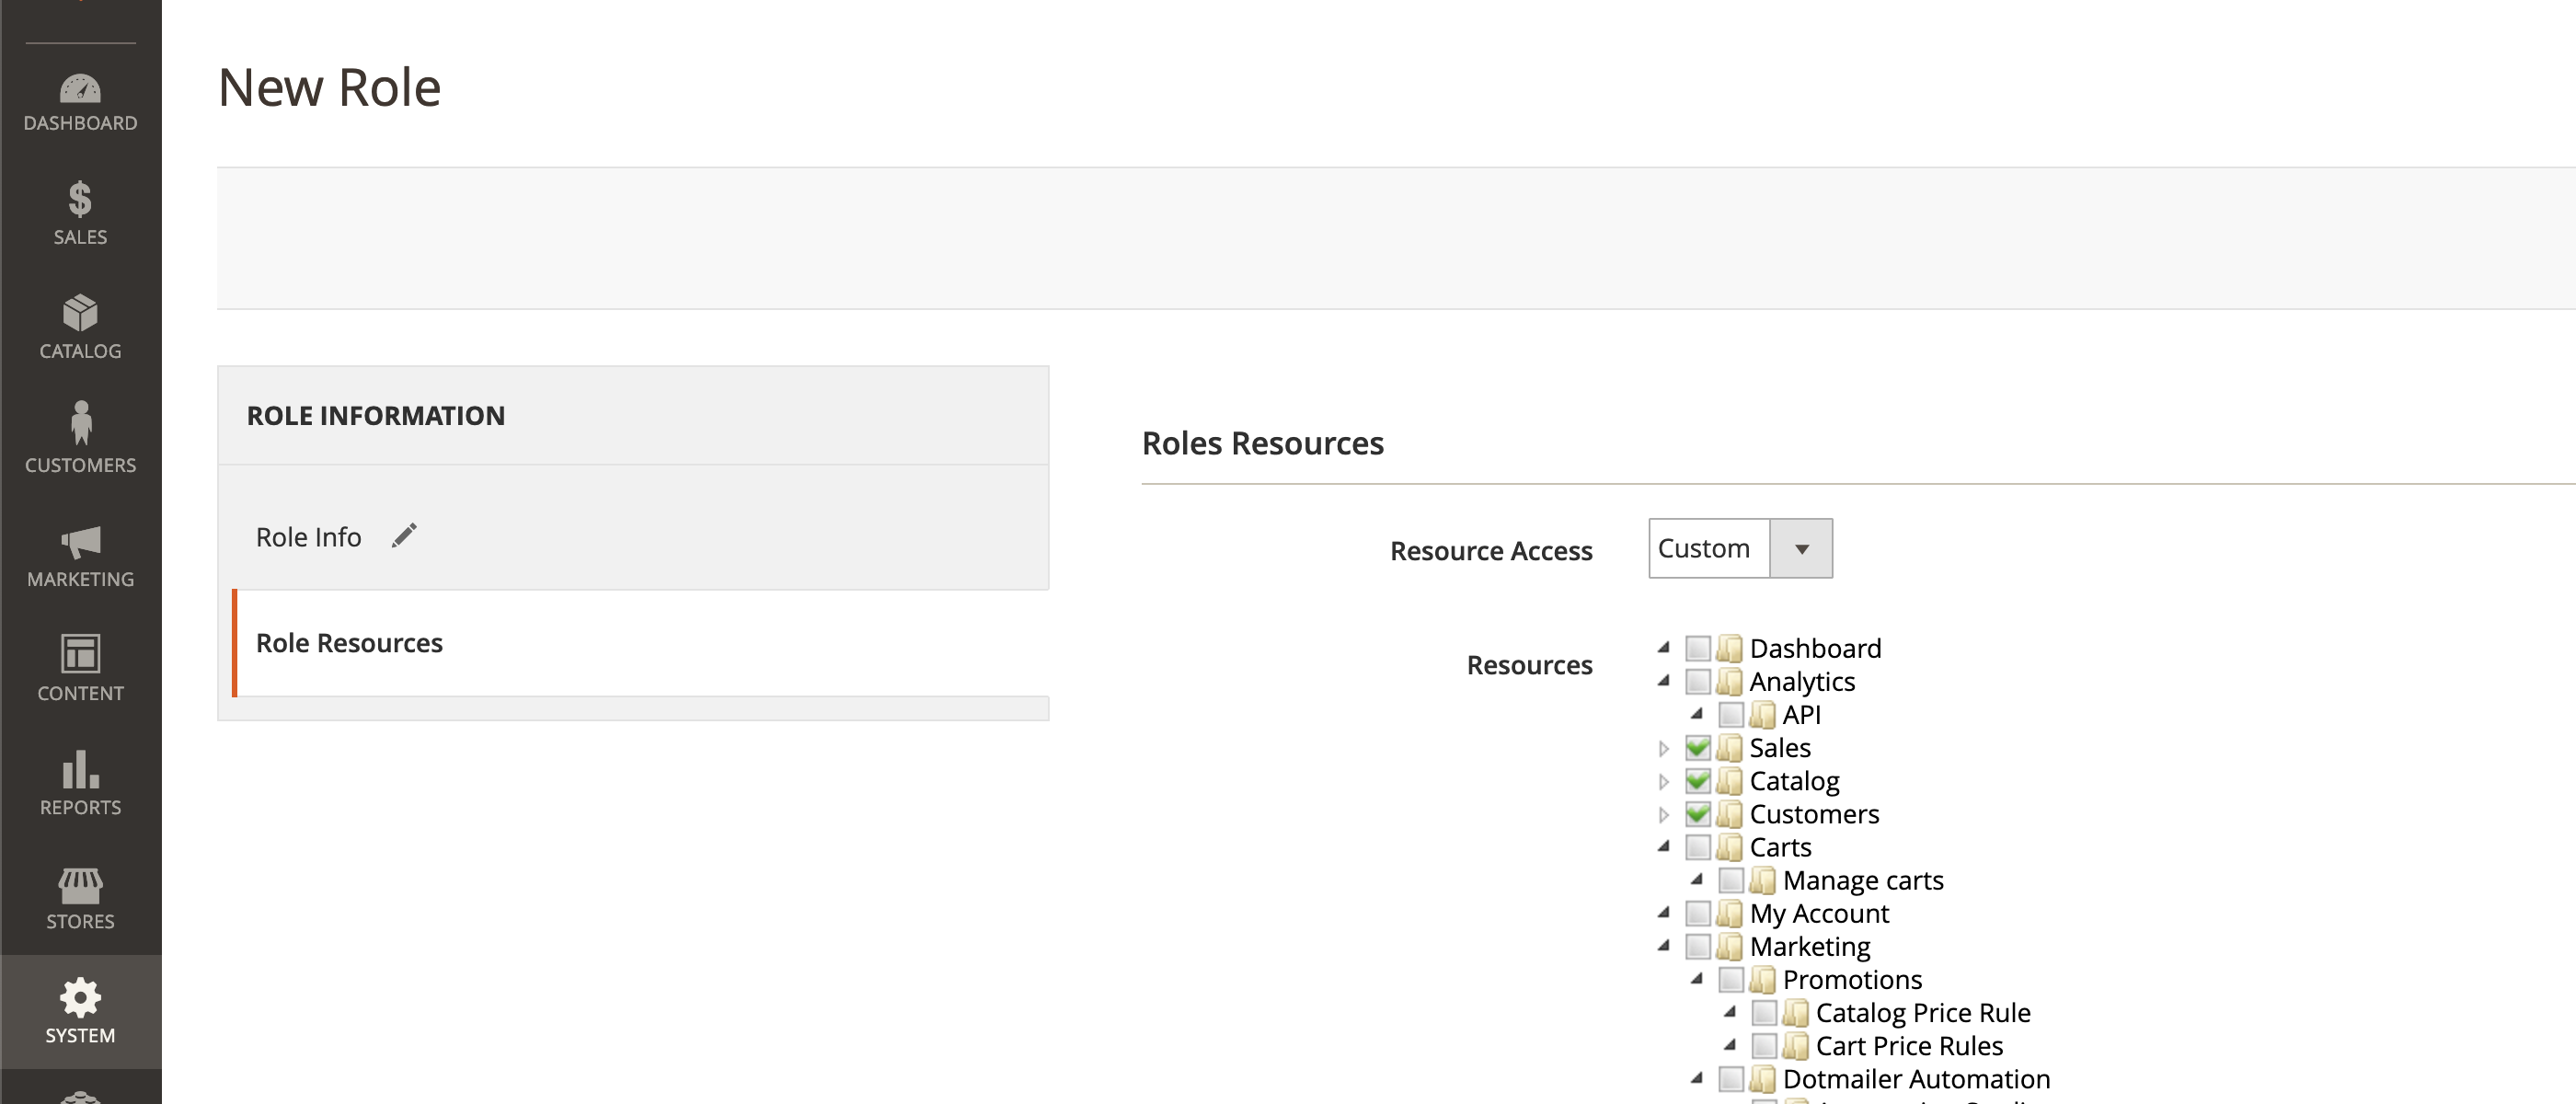Collapse the Marketing tree node arrow

point(1663,946)
